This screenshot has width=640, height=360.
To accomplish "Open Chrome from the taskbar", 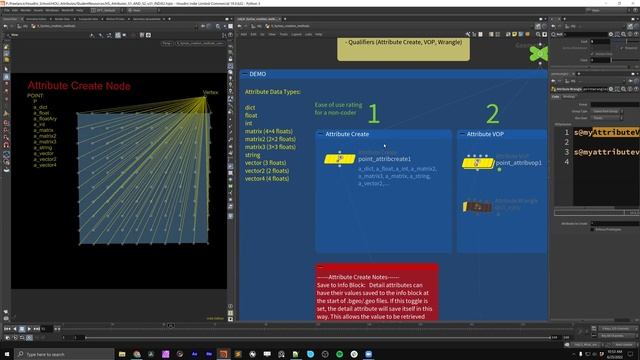I will 137,354.
